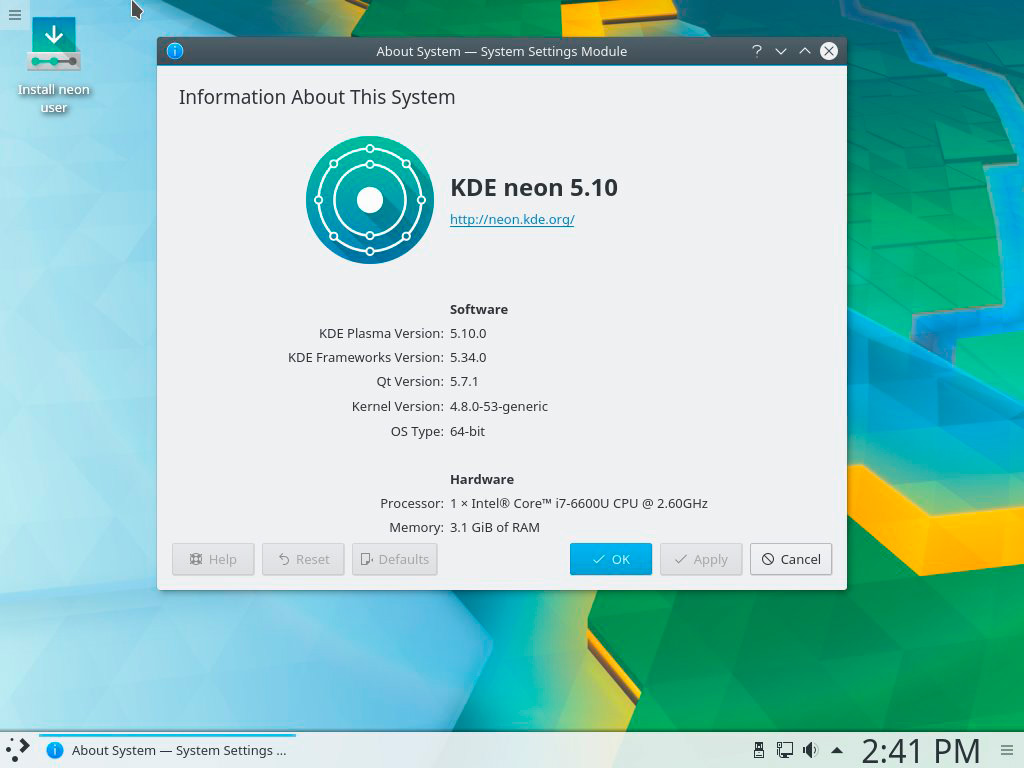The height and width of the screenshot is (768, 1024).
Task: Open the application launcher in the panel
Action: click(18, 749)
